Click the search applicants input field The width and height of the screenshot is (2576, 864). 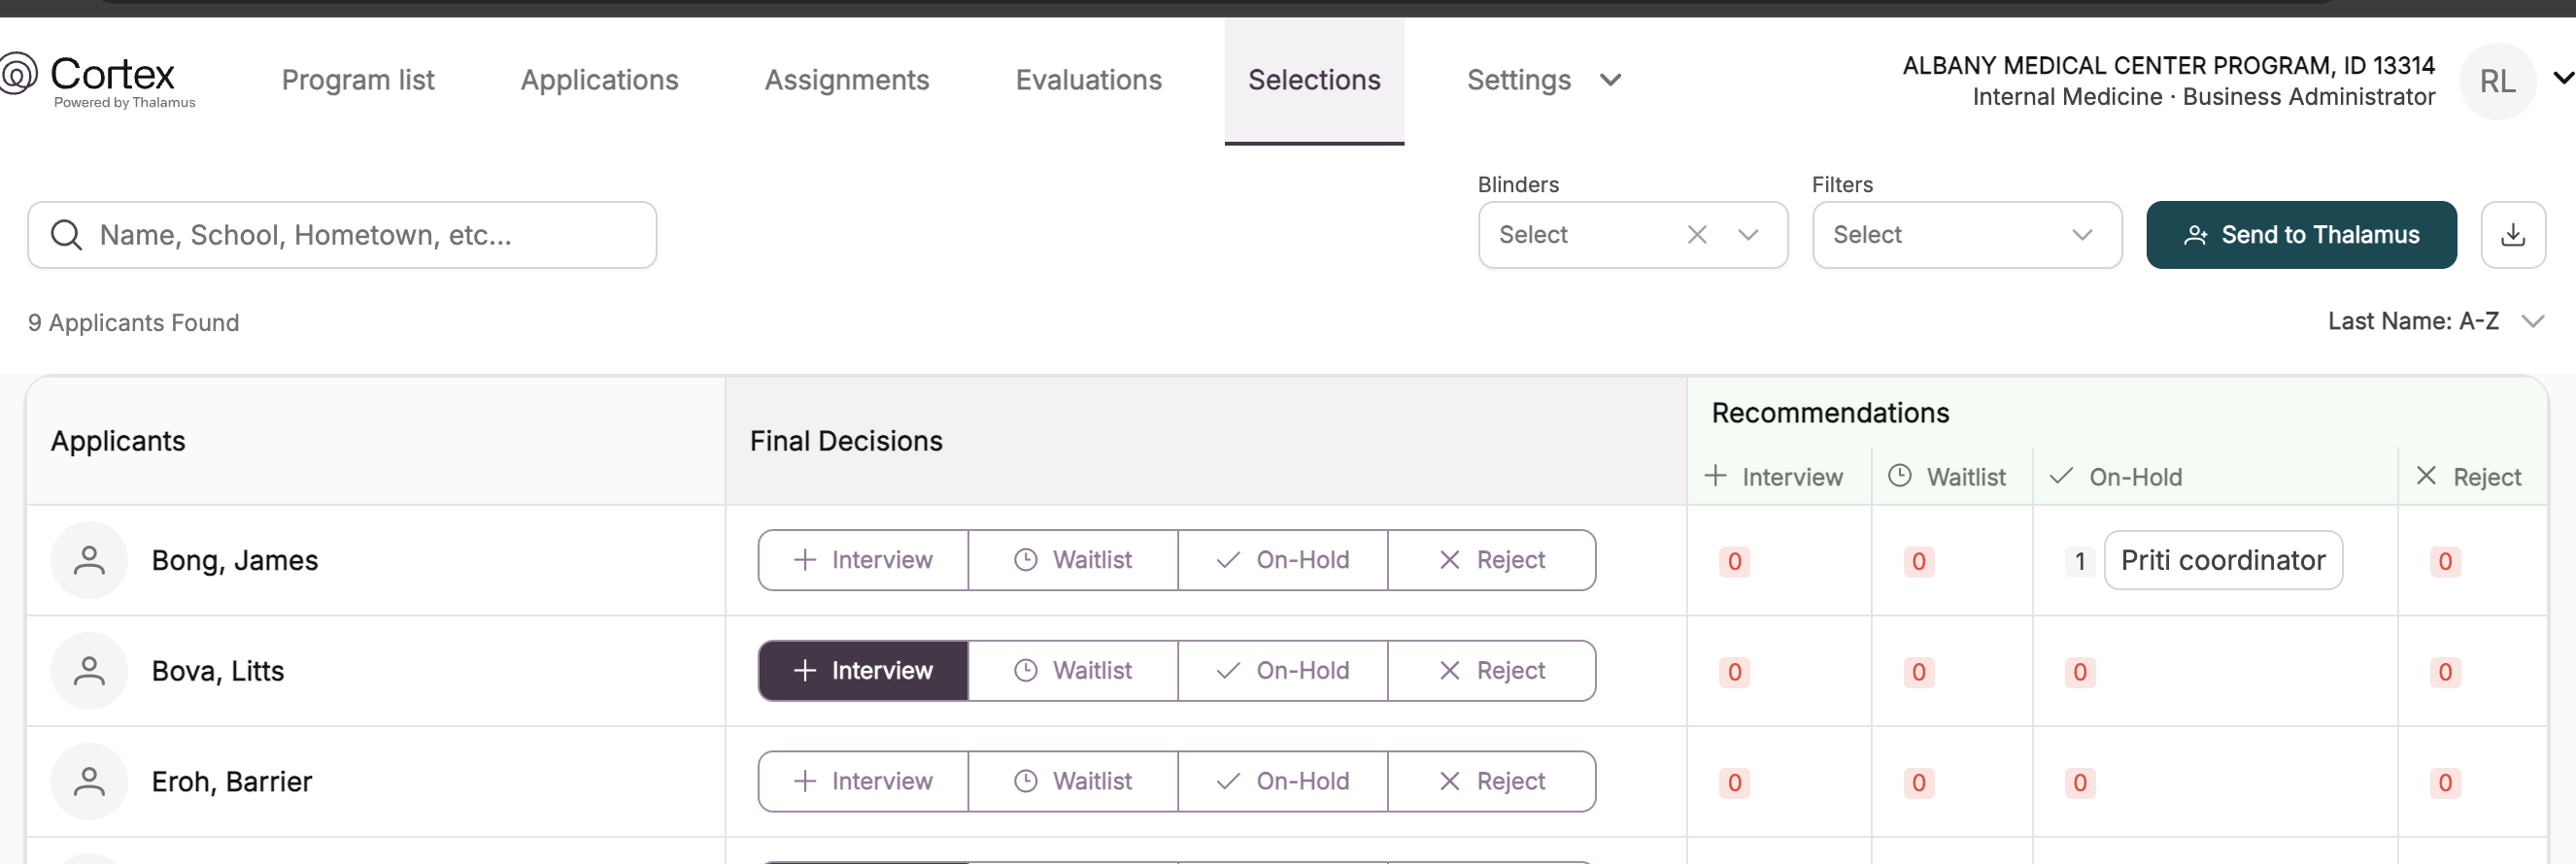click(342, 235)
